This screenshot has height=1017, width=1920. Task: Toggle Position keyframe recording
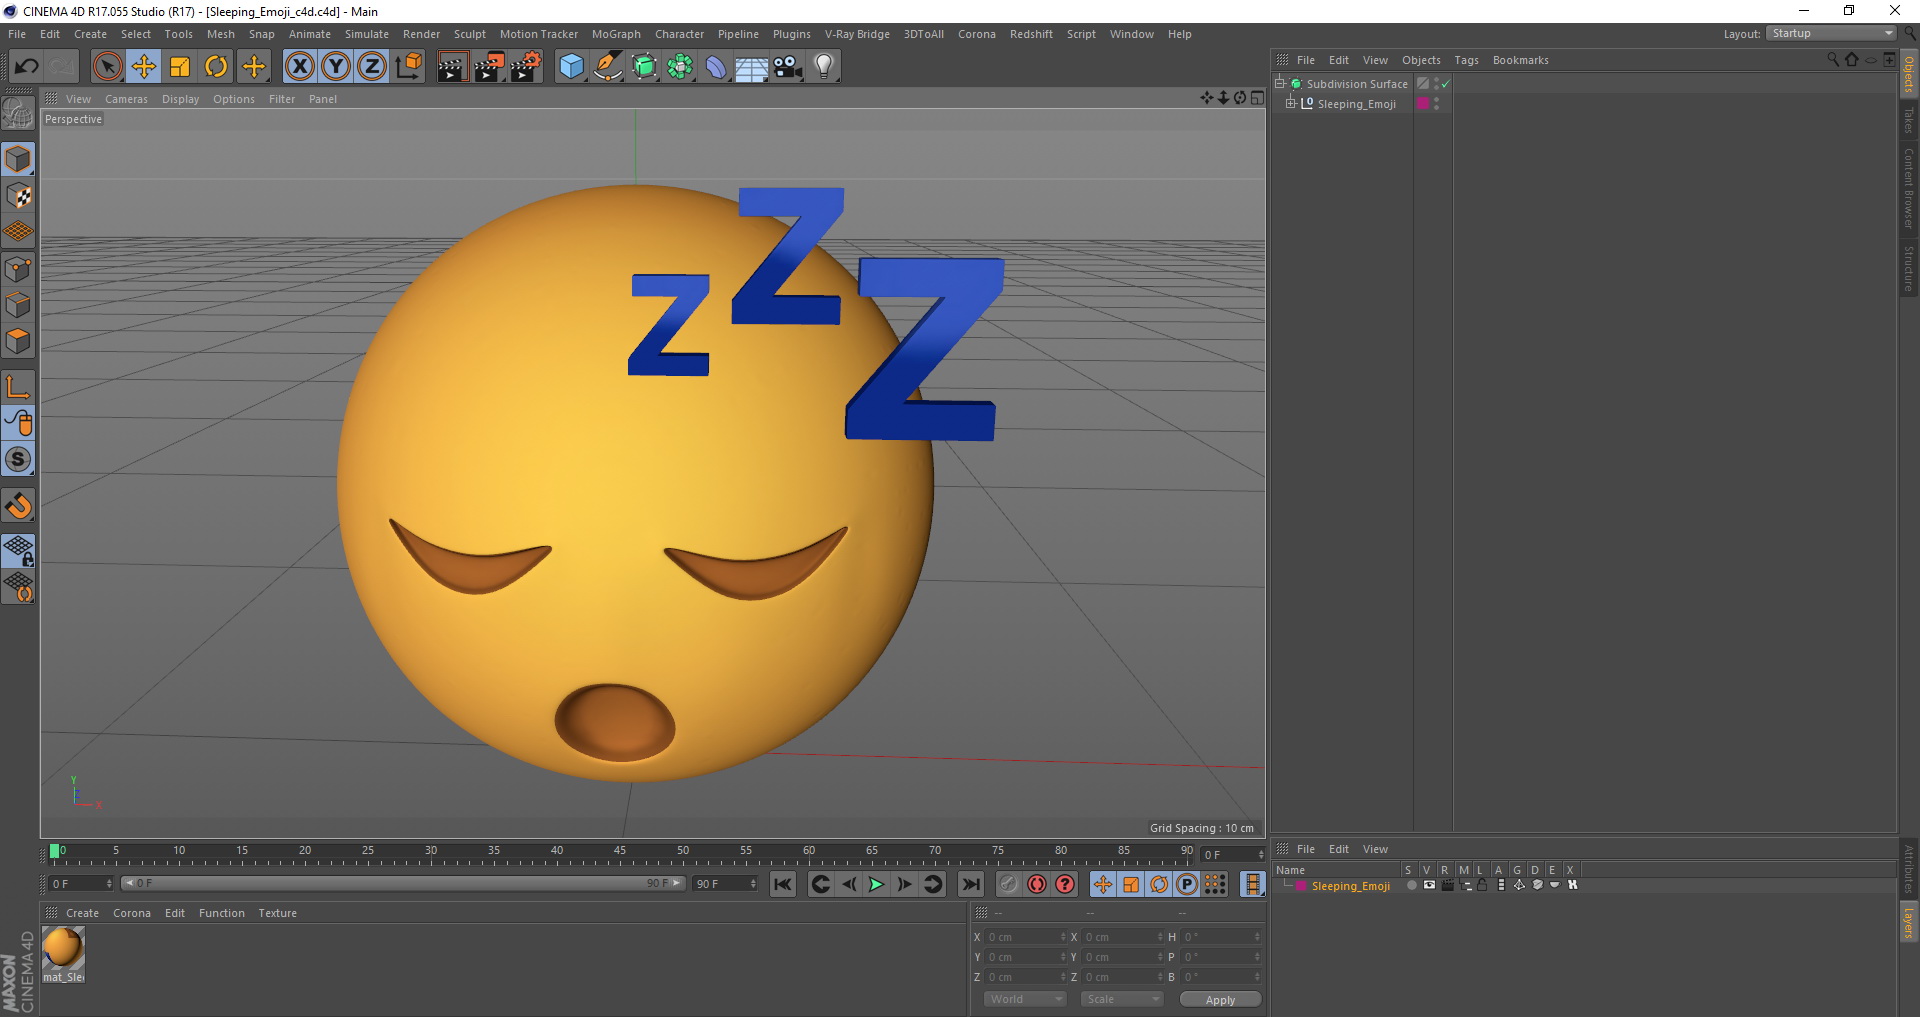1102,884
